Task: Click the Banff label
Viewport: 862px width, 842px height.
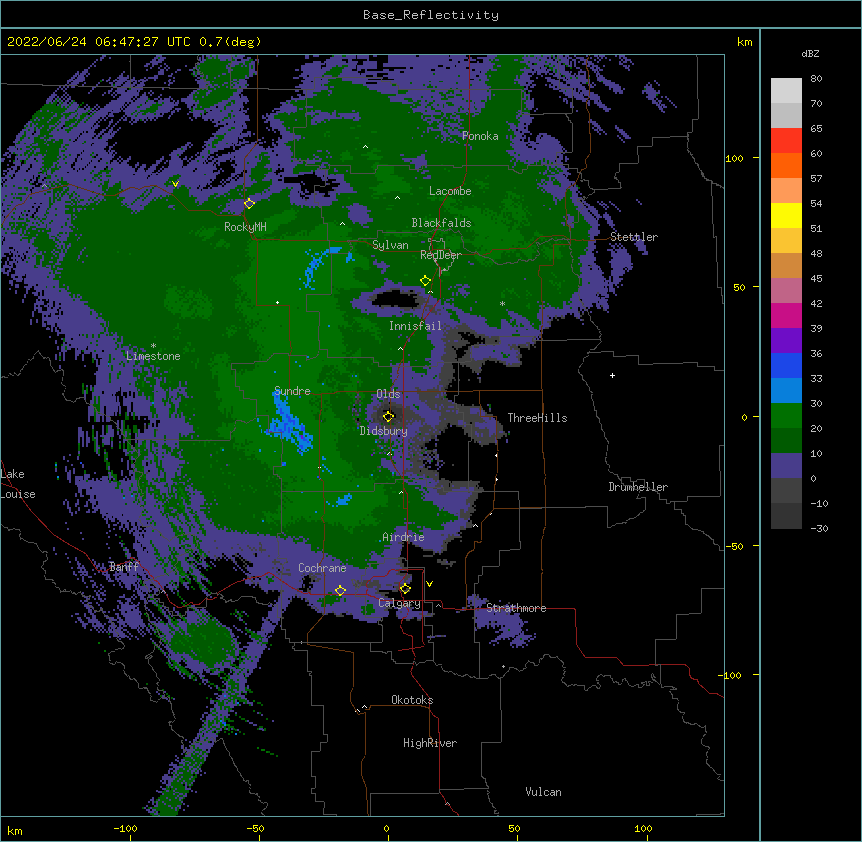Action: [x=124, y=567]
